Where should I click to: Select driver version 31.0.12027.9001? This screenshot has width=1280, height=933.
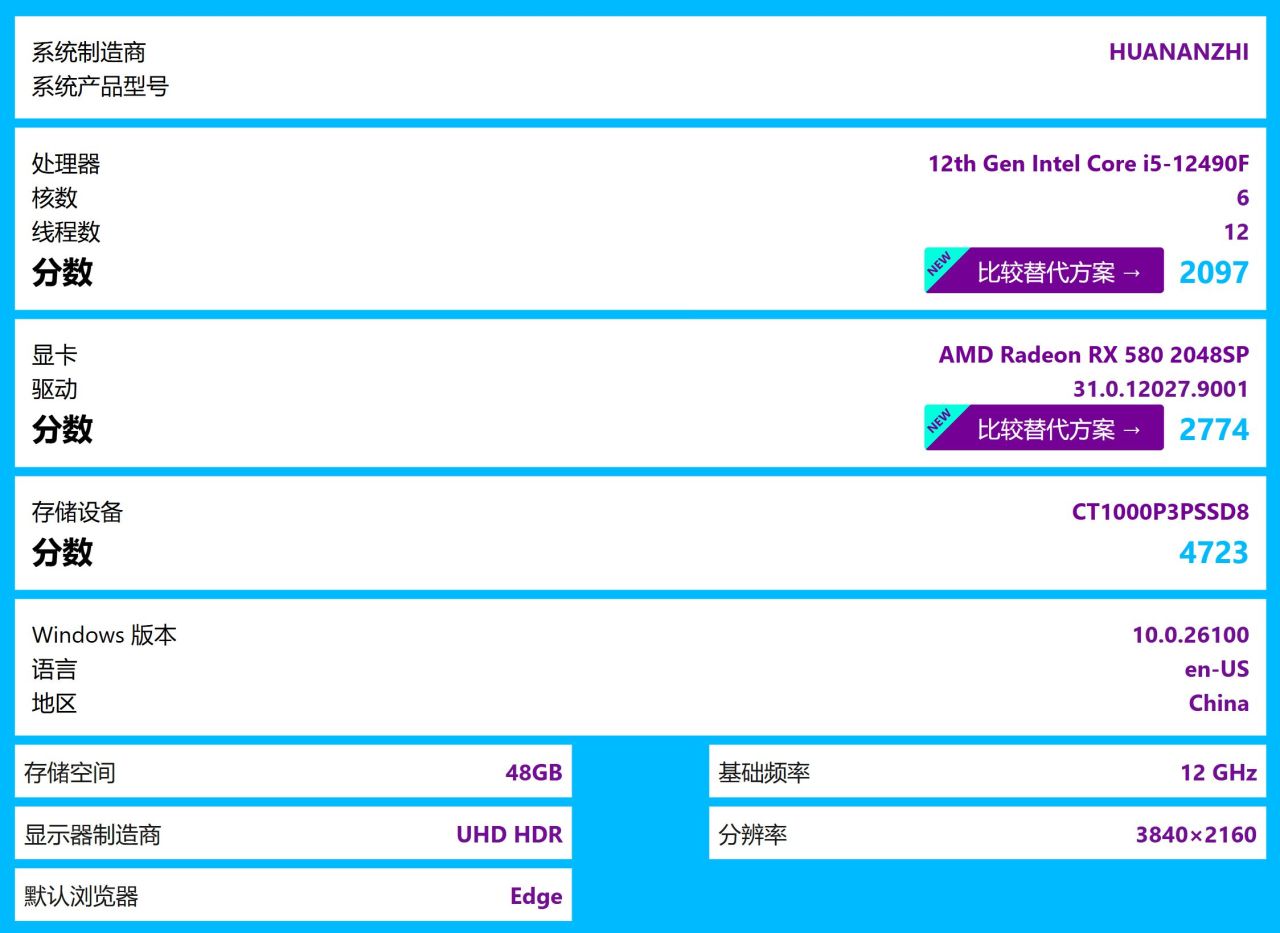coord(1161,389)
